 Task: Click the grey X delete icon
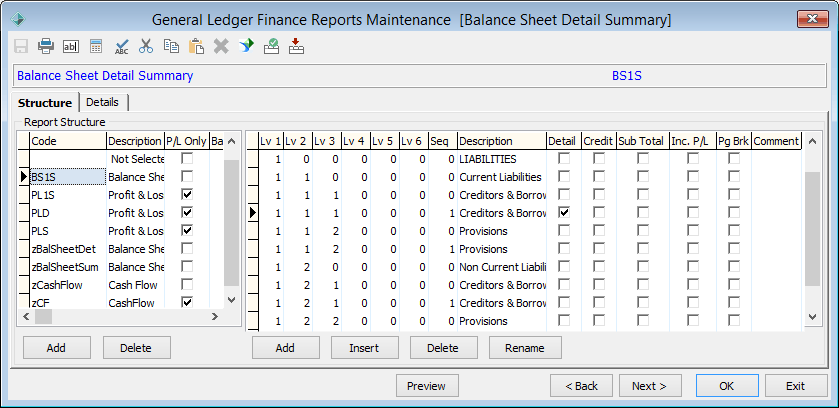click(221, 47)
